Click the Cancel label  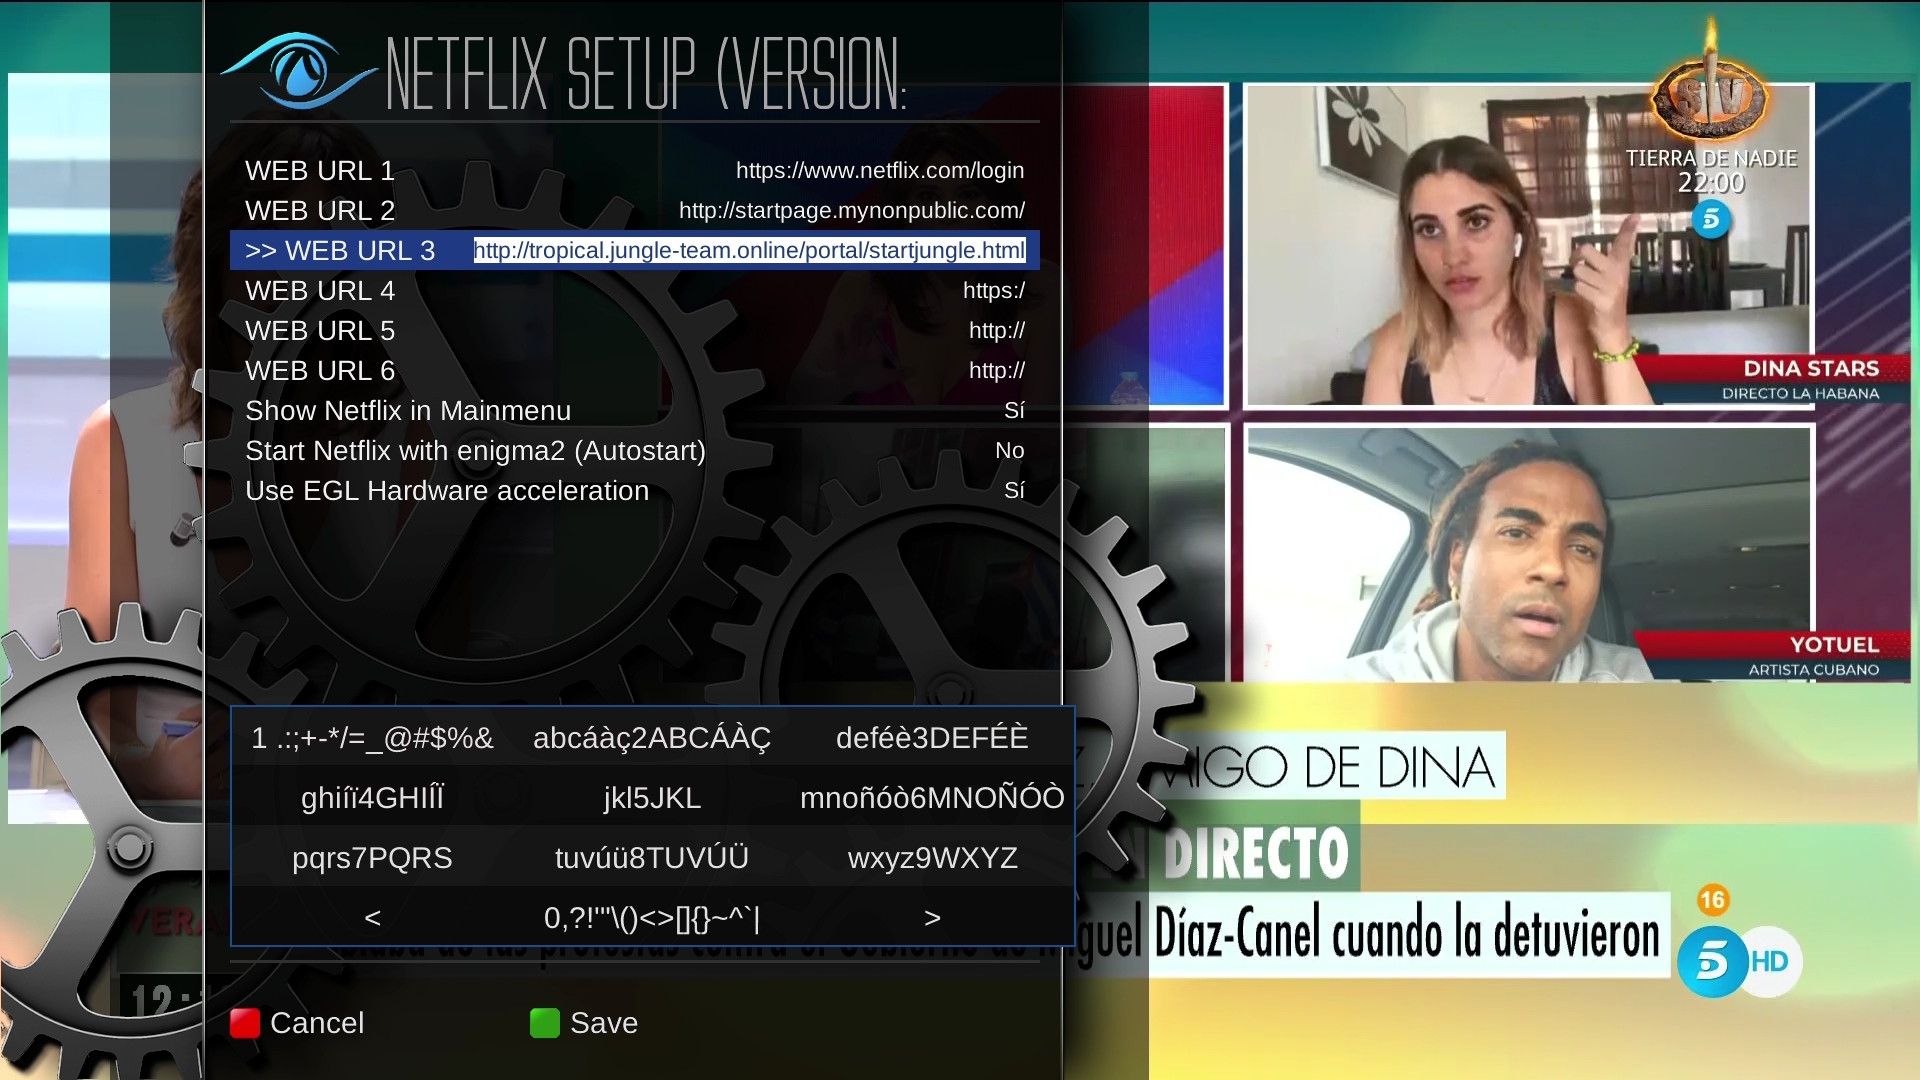(x=316, y=1023)
